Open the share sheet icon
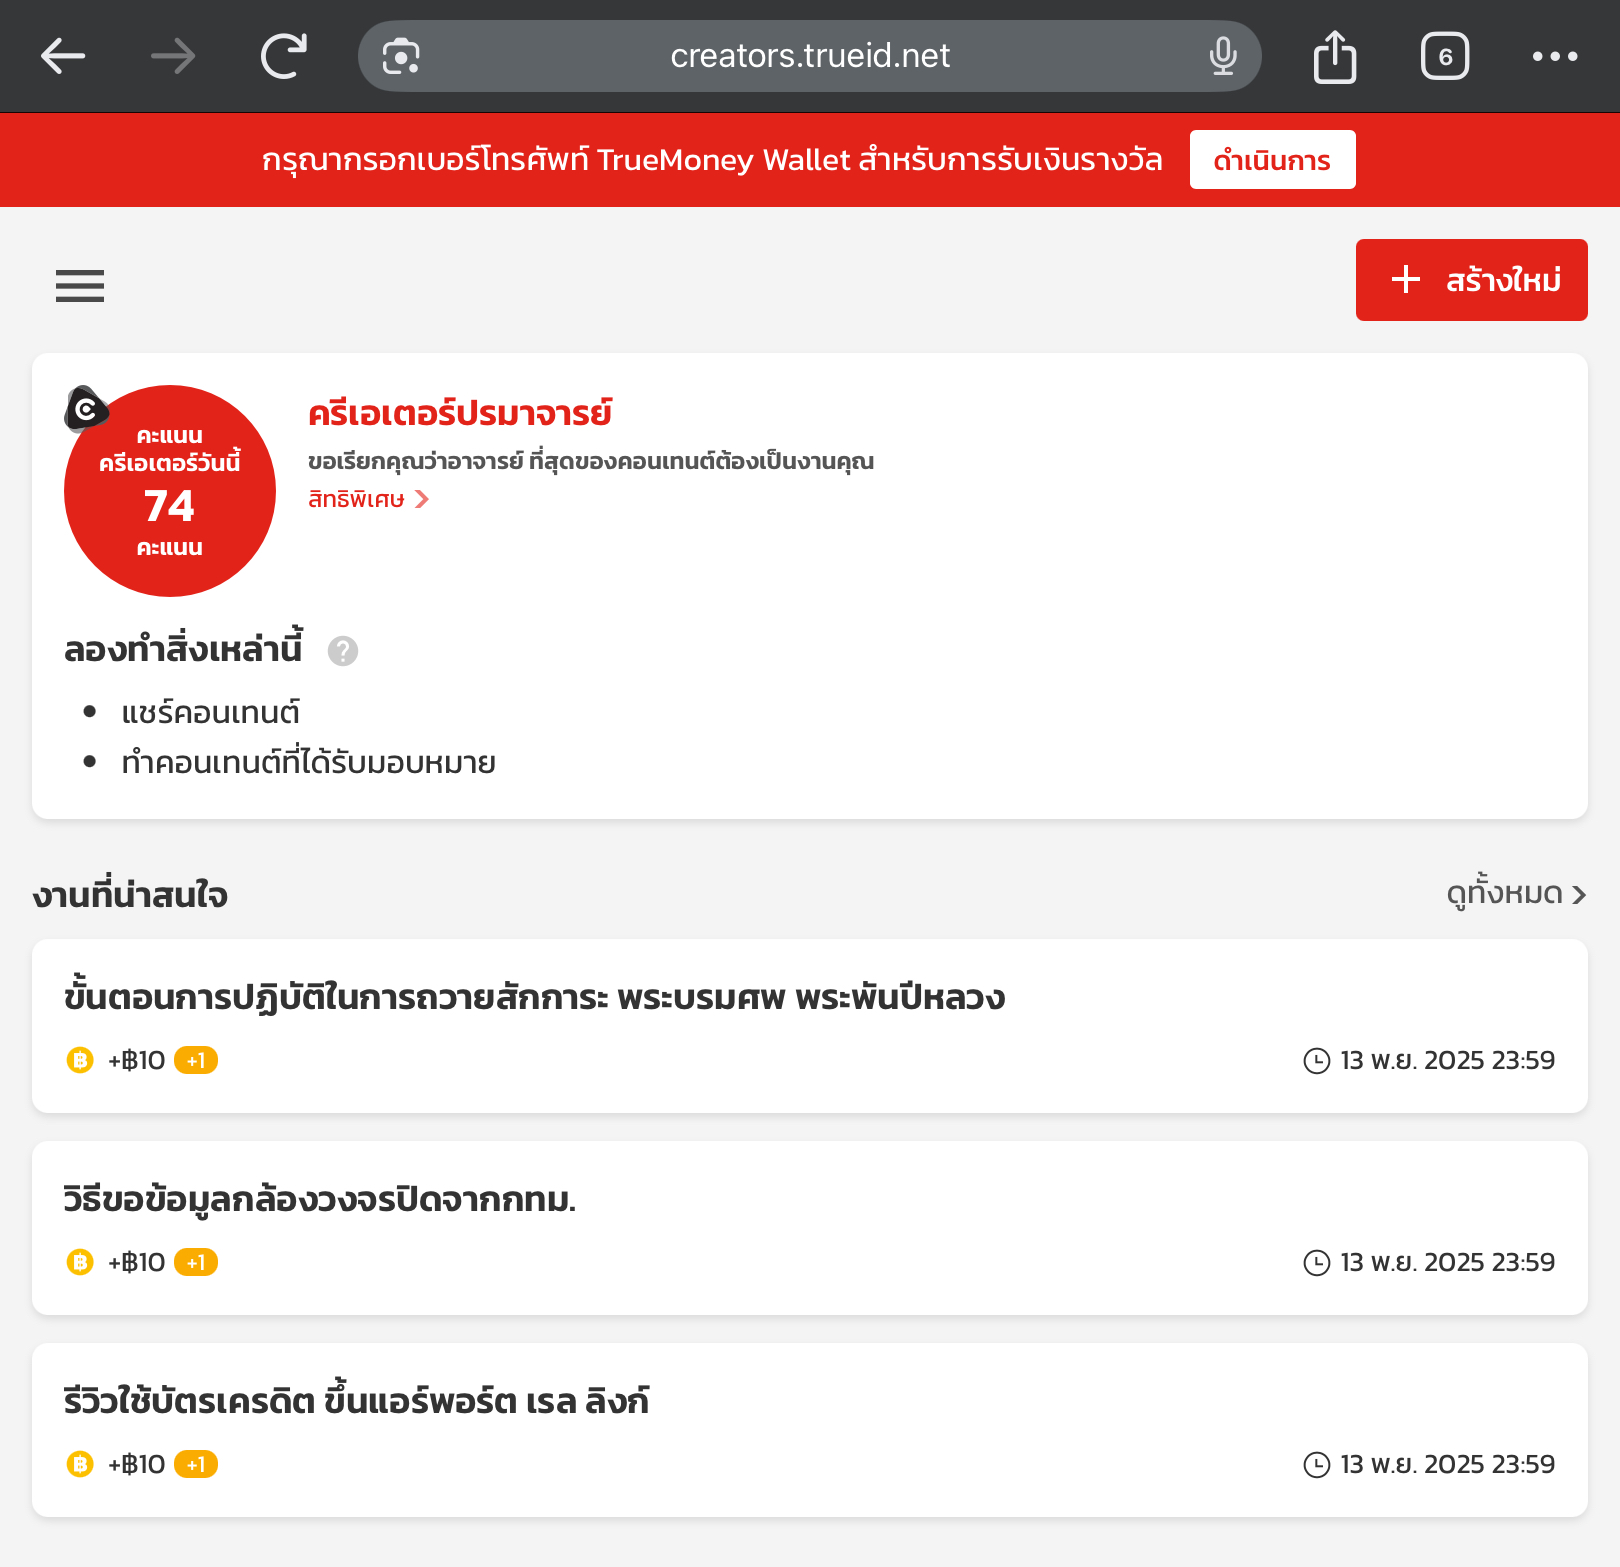 pos(1335,56)
